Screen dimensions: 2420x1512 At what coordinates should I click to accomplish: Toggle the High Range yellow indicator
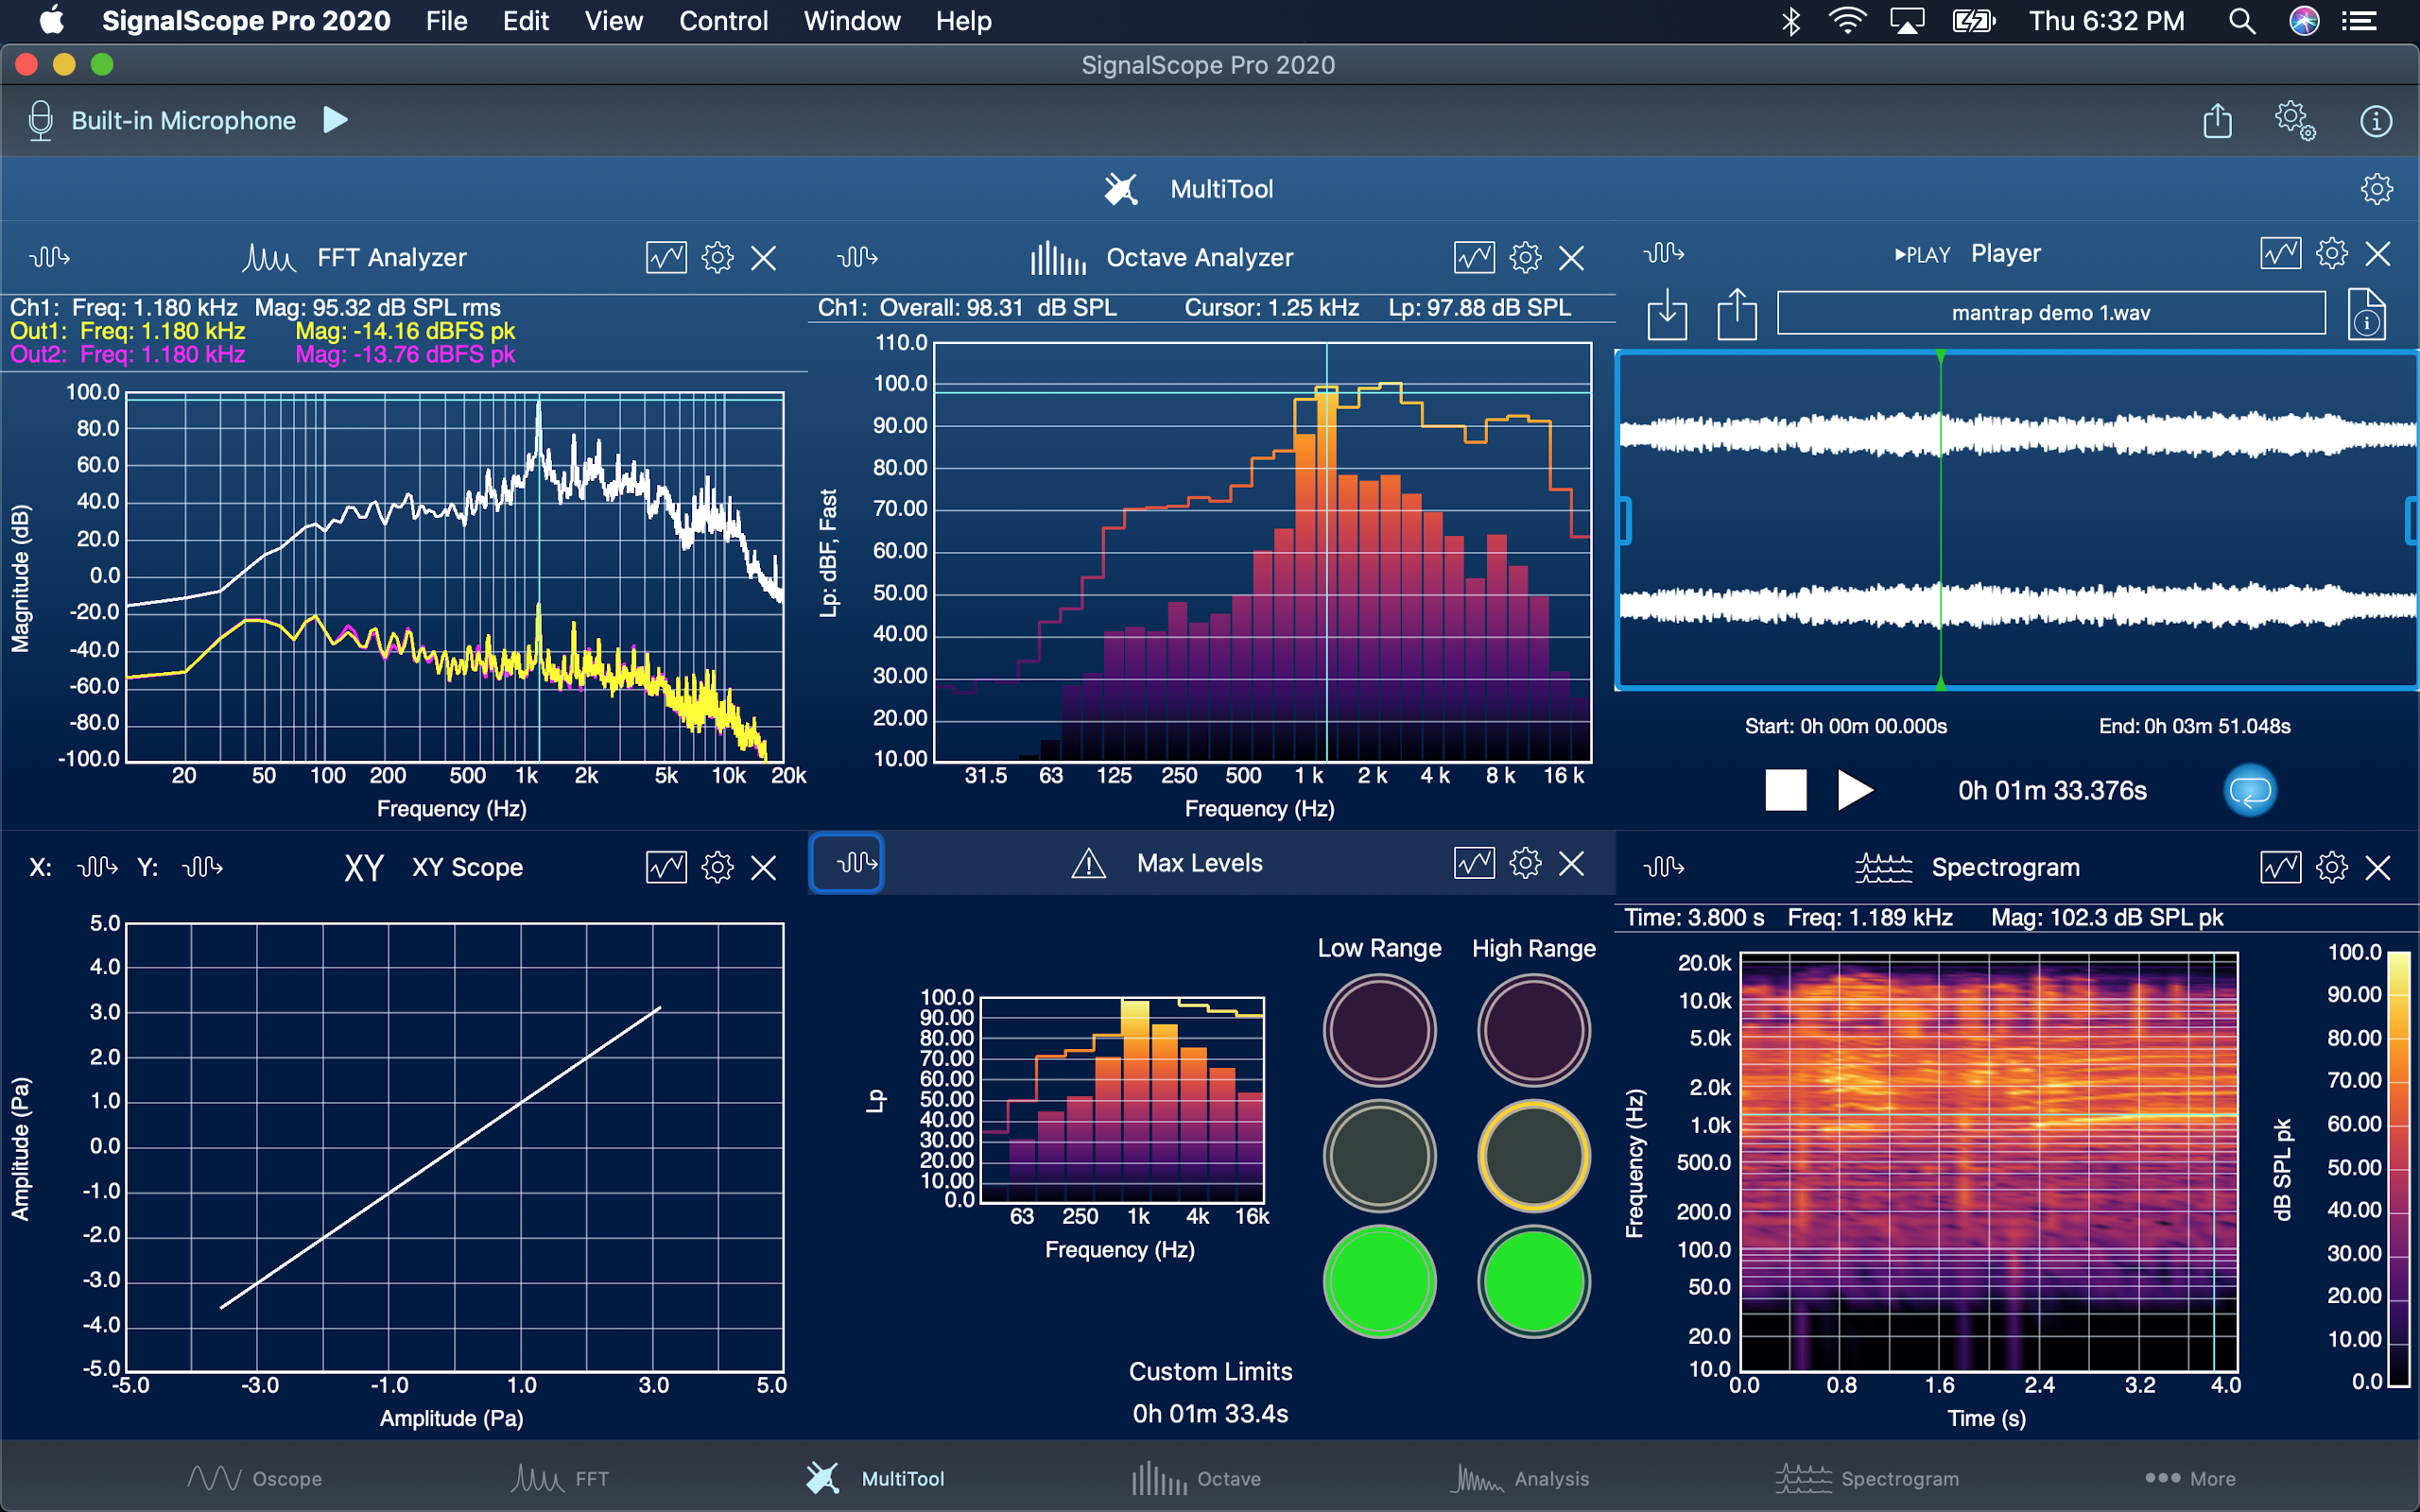click(x=1533, y=1156)
